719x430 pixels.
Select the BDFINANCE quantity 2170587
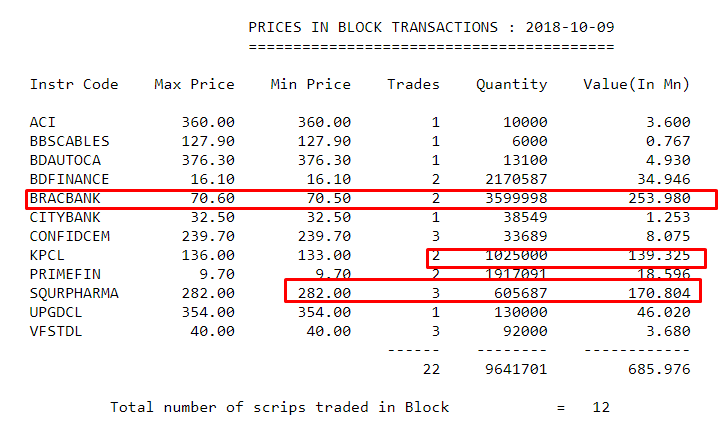pos(516,179)
